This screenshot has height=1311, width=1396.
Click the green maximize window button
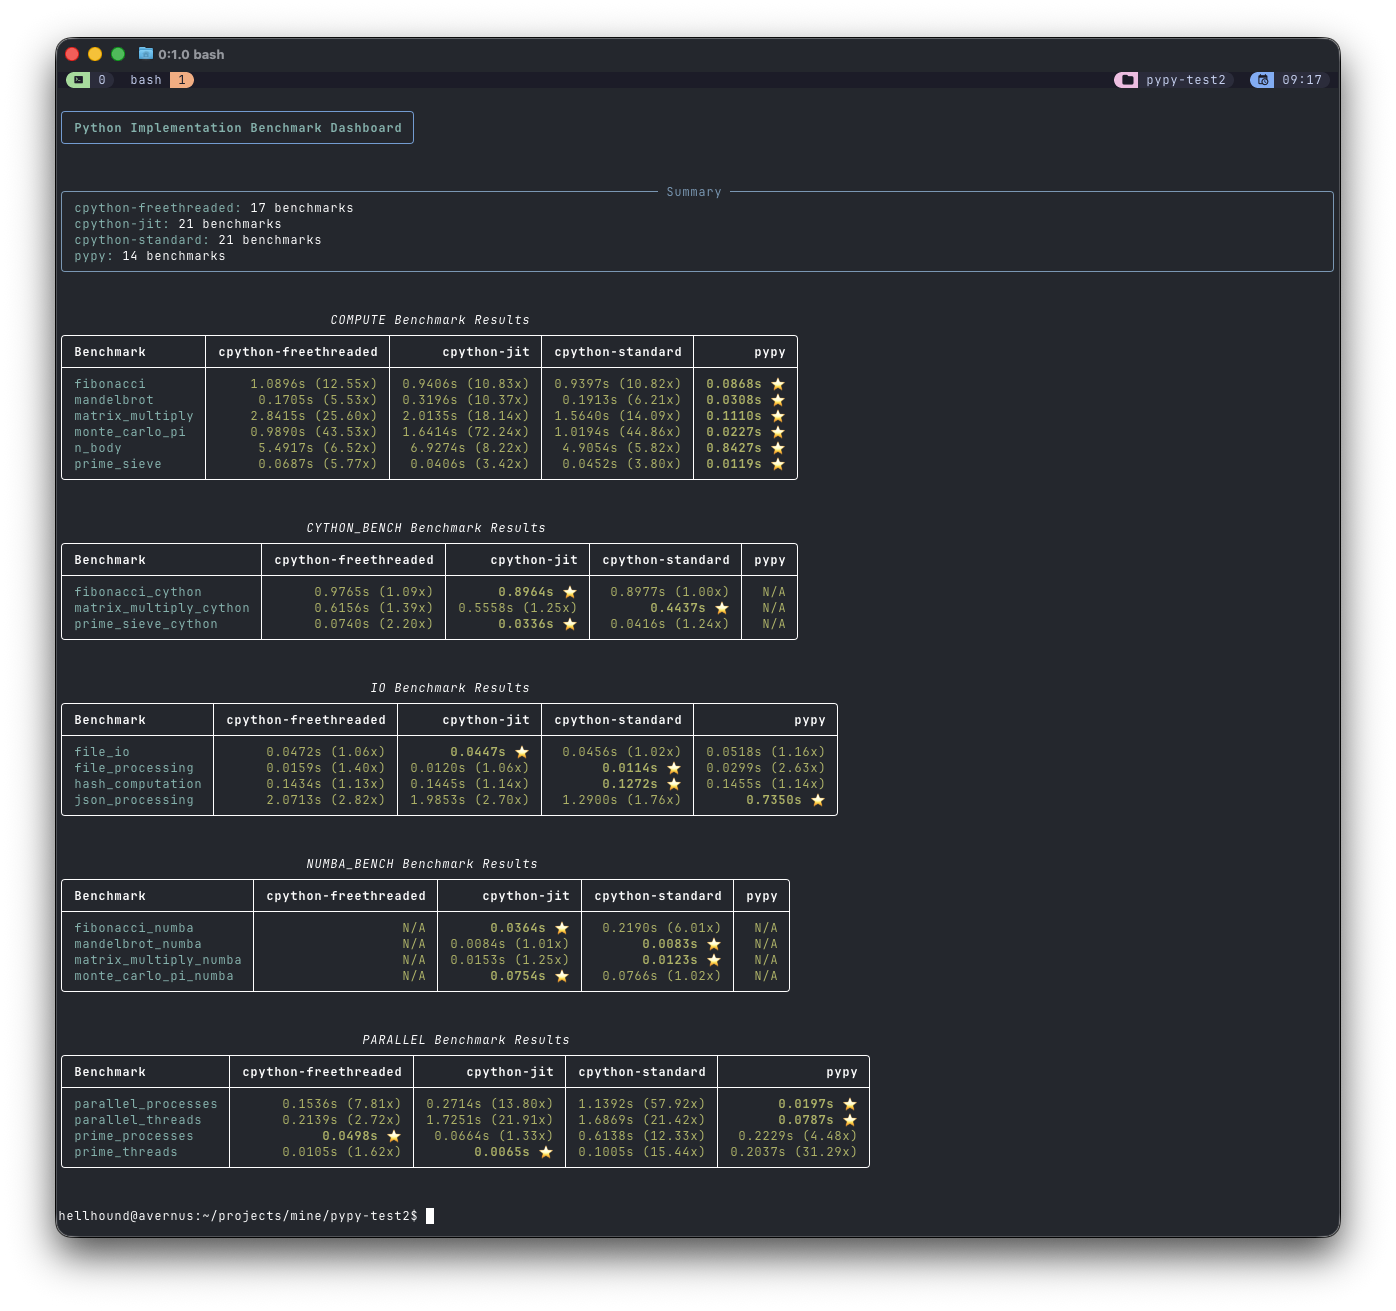[x=118, y=54]
